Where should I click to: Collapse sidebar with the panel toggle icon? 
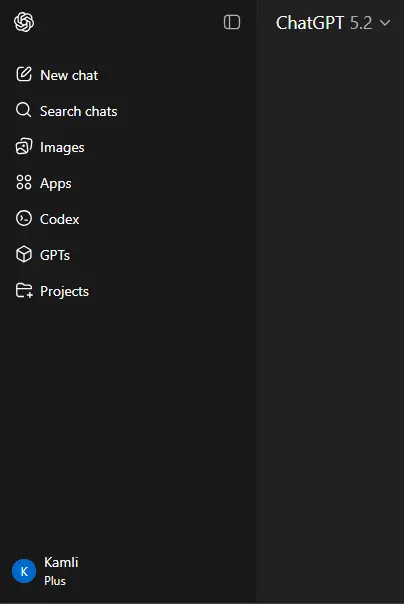coord(232,22)
